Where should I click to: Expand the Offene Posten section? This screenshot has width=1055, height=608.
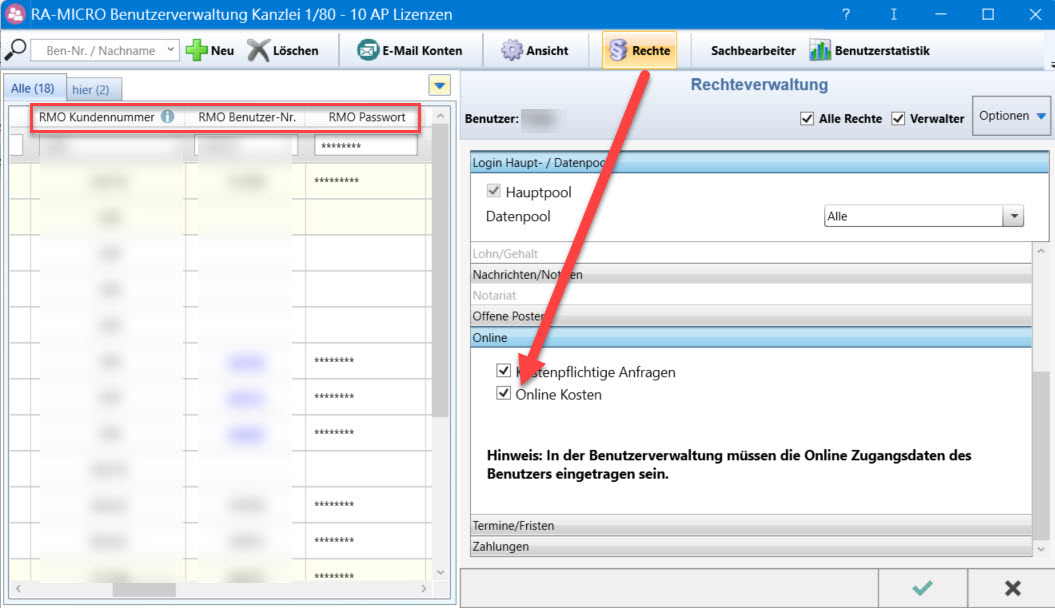751,316
